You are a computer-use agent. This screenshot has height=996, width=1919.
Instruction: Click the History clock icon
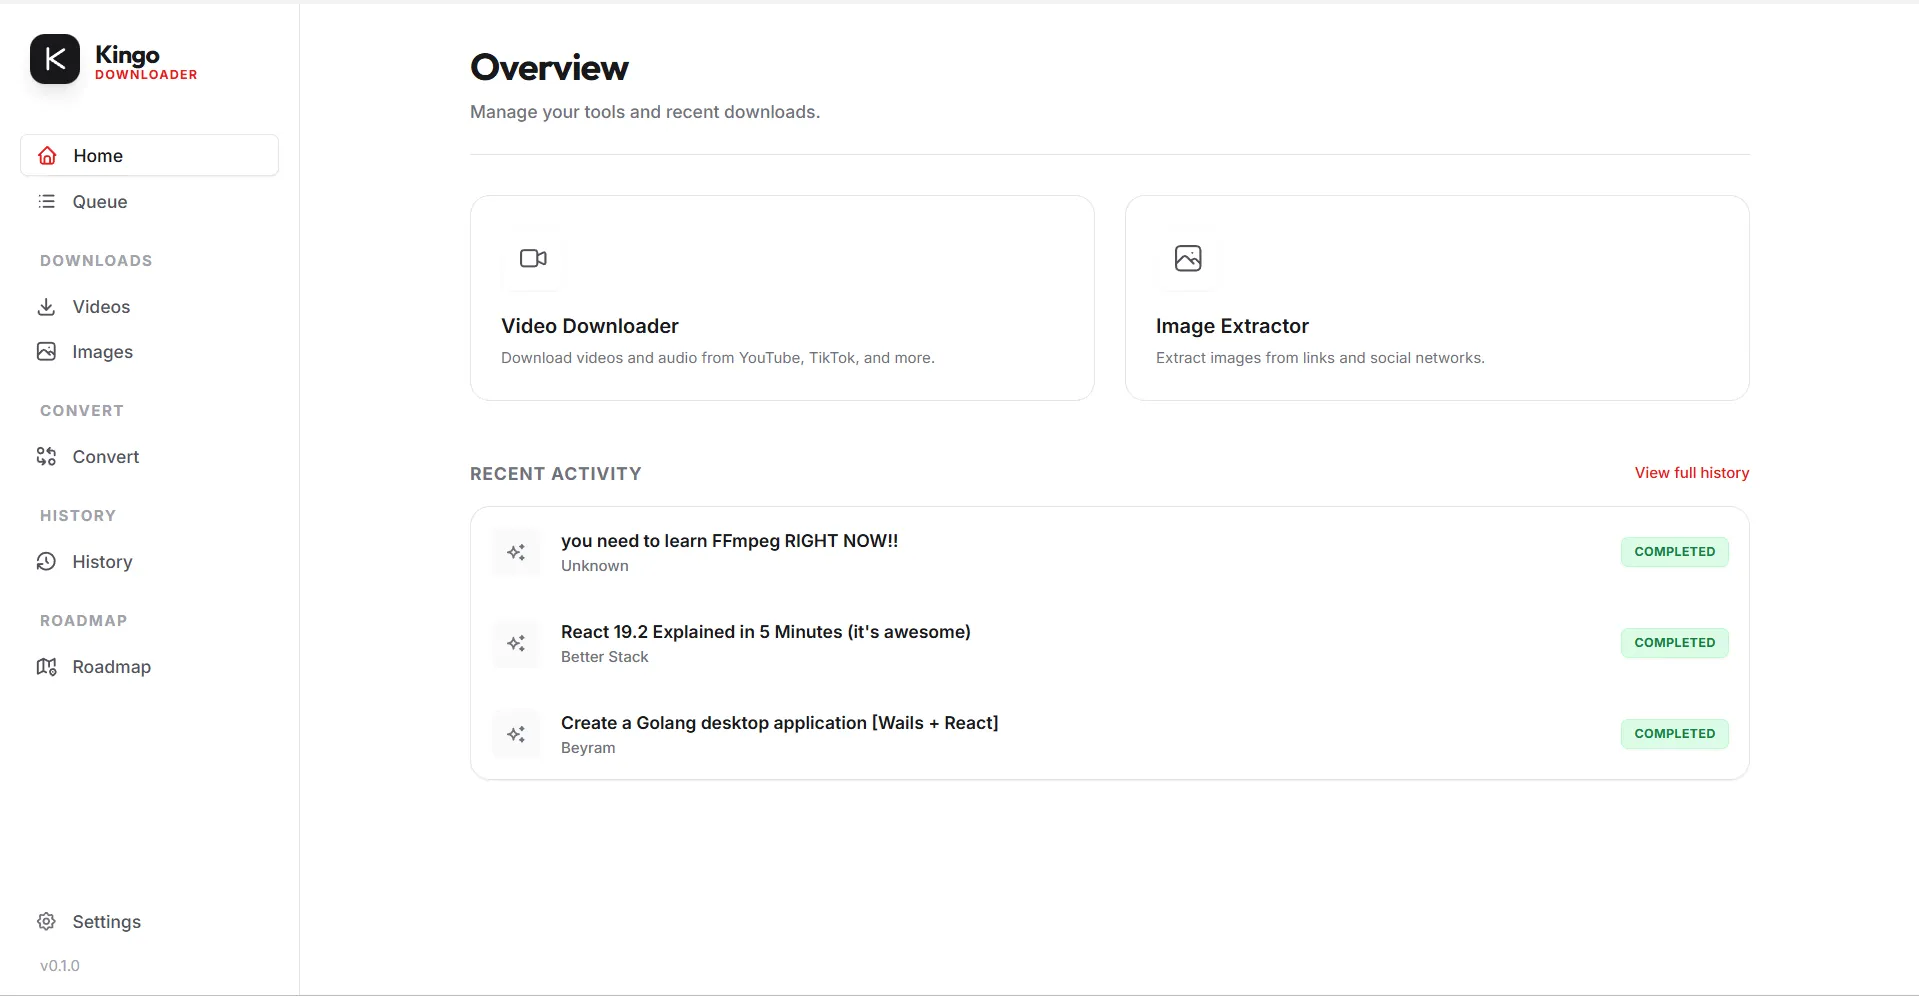[x=46, y=561]
